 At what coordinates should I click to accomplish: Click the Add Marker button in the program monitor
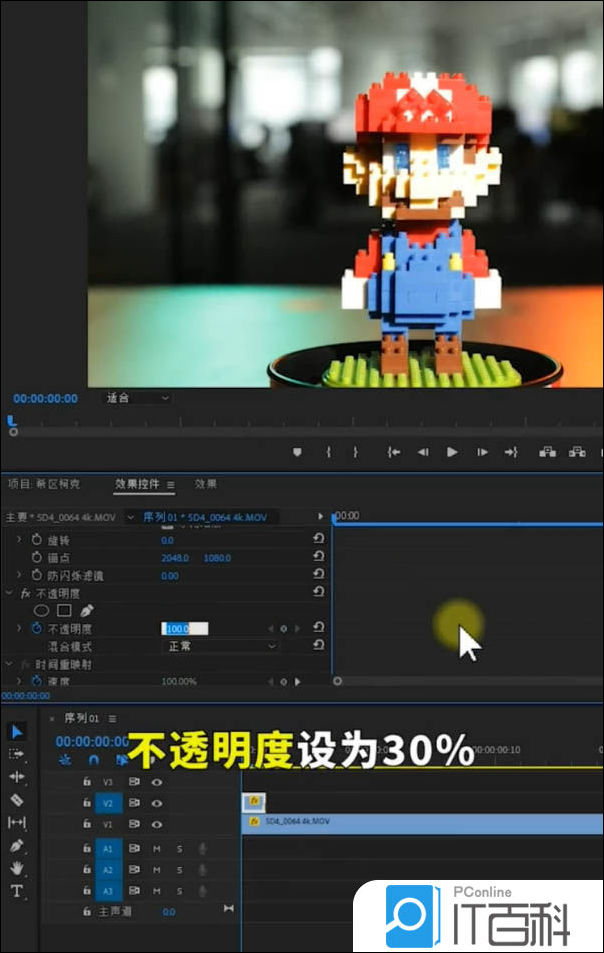pyautogui.click(x=297, y=452)
